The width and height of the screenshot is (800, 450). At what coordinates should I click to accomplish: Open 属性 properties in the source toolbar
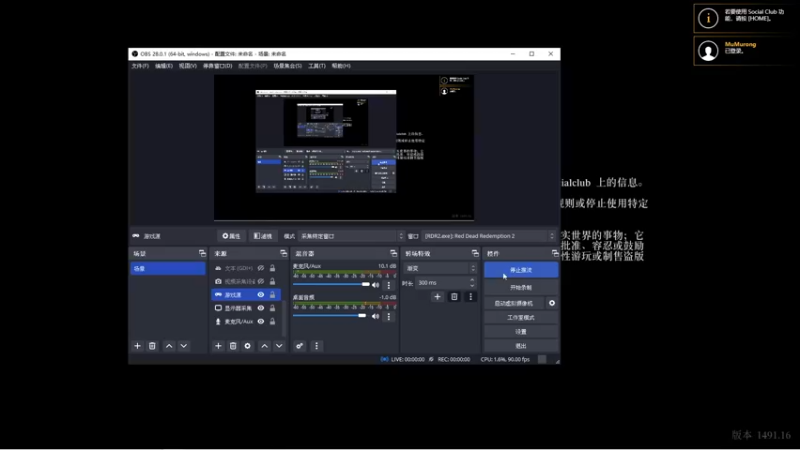pos(231,236)
